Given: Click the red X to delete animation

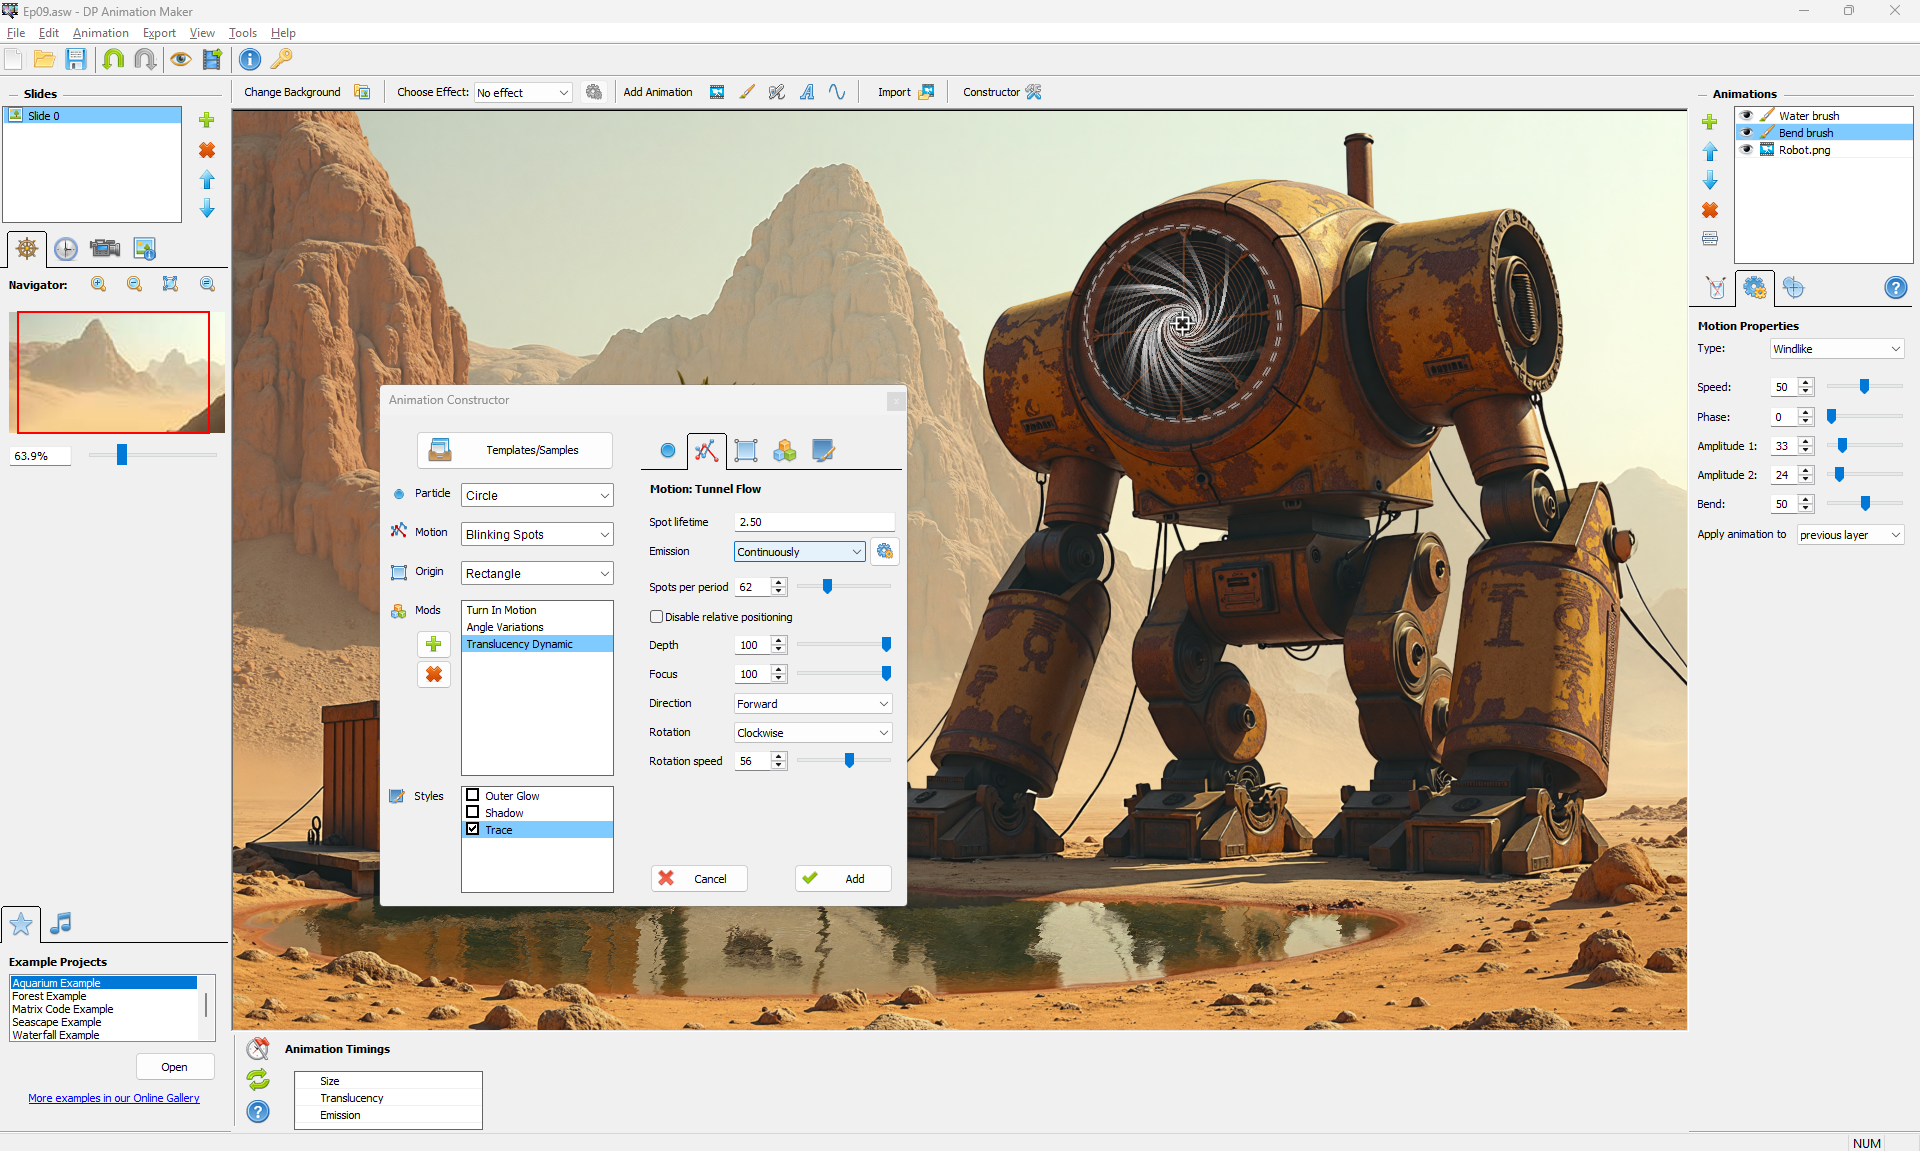Looking at the screenshot, I should [1710, 210].
